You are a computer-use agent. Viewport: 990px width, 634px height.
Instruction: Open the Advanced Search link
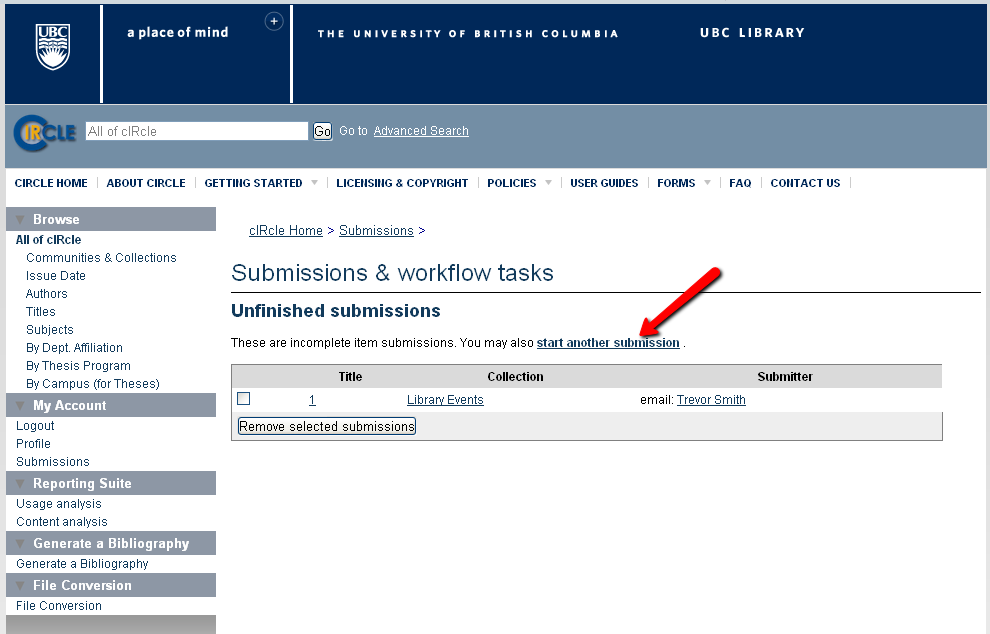tap(421, 131)
